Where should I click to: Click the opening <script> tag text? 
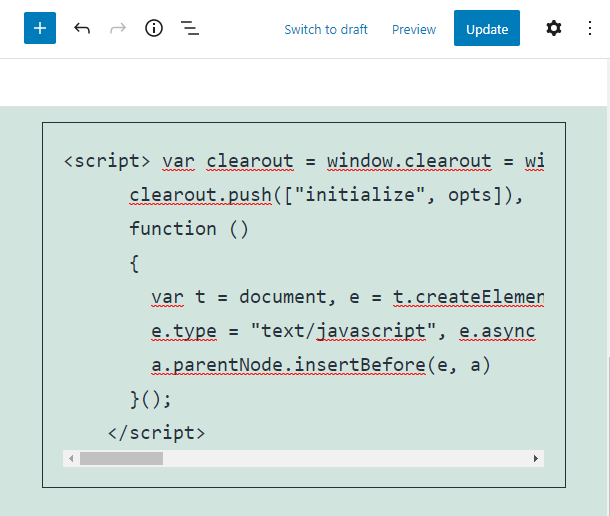[x=107, y=161]
